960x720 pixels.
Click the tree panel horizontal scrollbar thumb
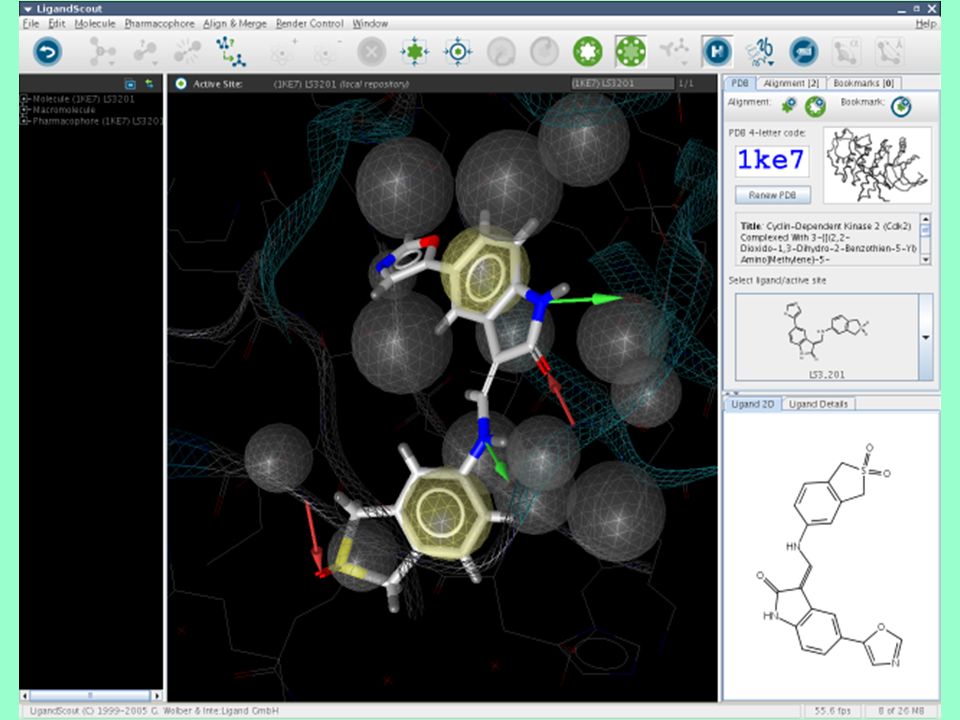[x=90, y=696]
